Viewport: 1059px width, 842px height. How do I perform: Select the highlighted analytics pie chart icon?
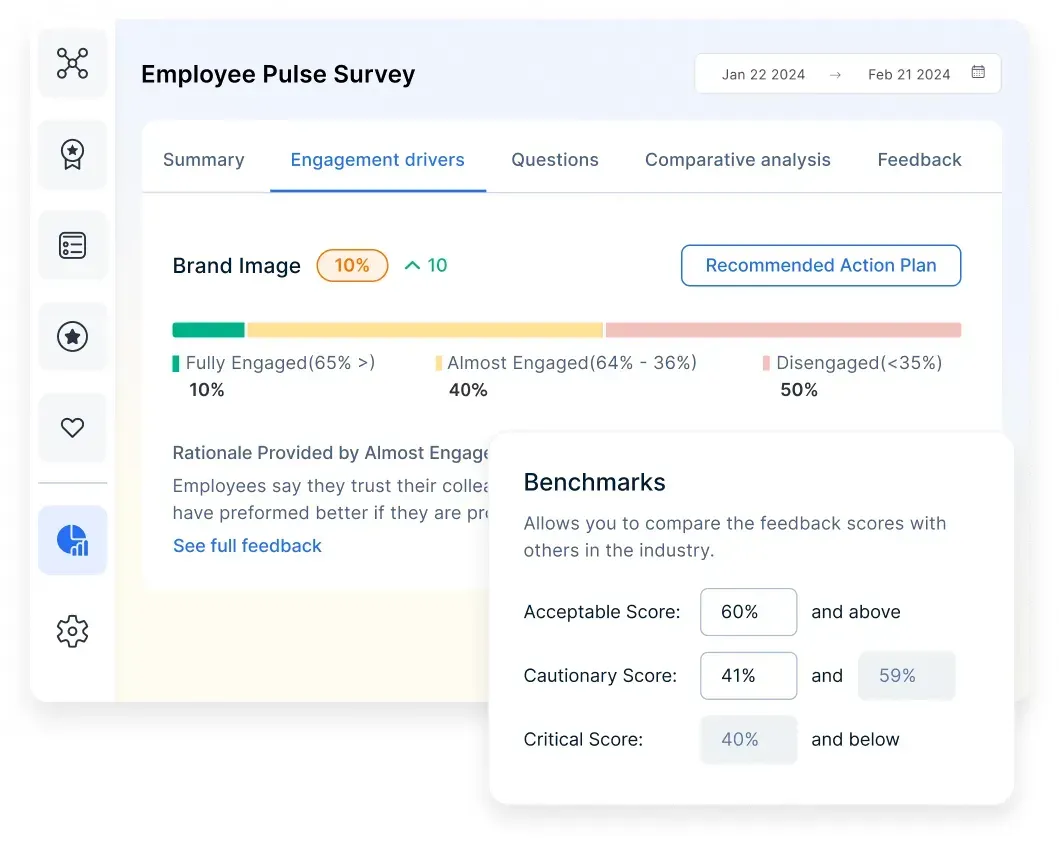(72, 539)
